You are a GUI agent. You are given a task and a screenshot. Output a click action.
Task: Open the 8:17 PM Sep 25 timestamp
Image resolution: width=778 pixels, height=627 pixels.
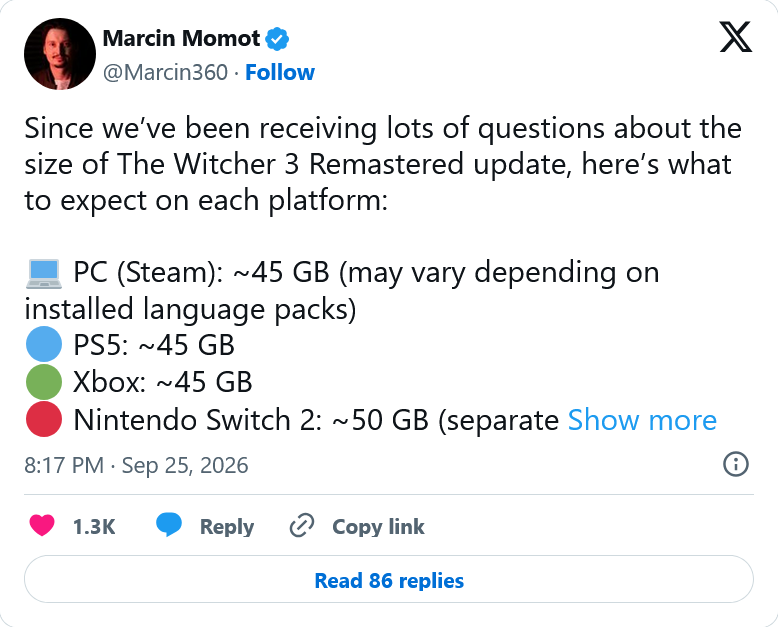click(x=136, y=465)
